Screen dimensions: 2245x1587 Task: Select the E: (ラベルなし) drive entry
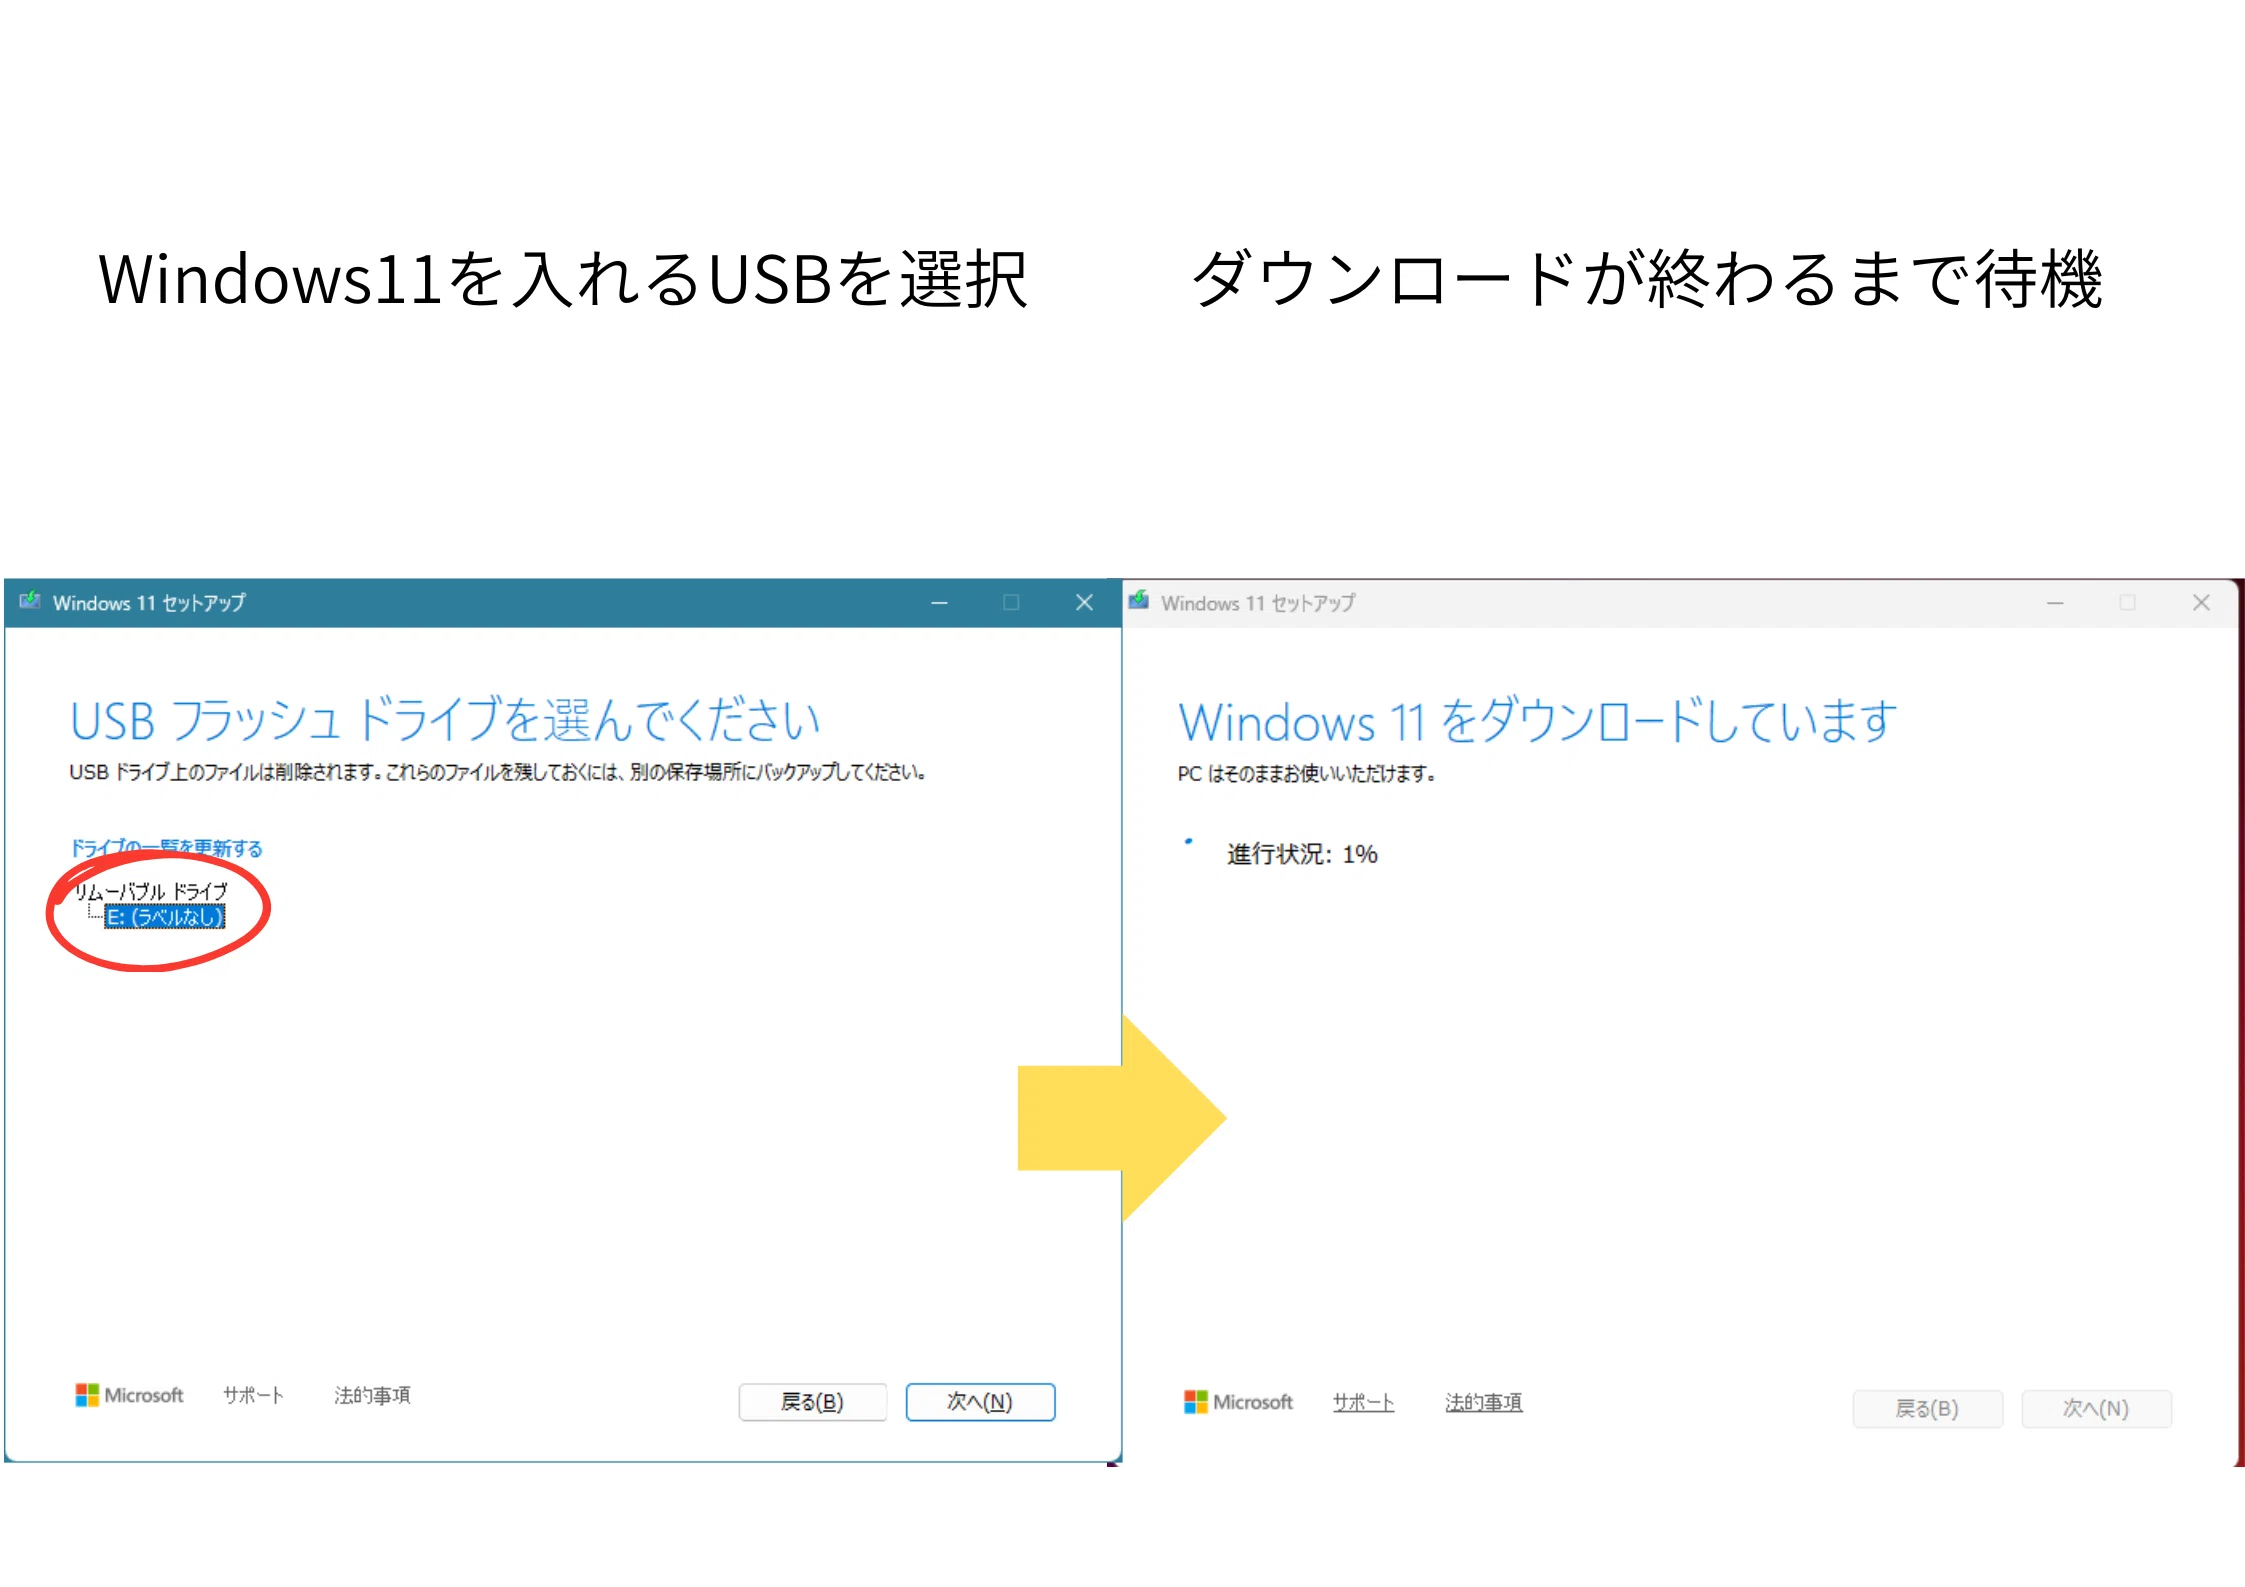[x=165, y=917]
